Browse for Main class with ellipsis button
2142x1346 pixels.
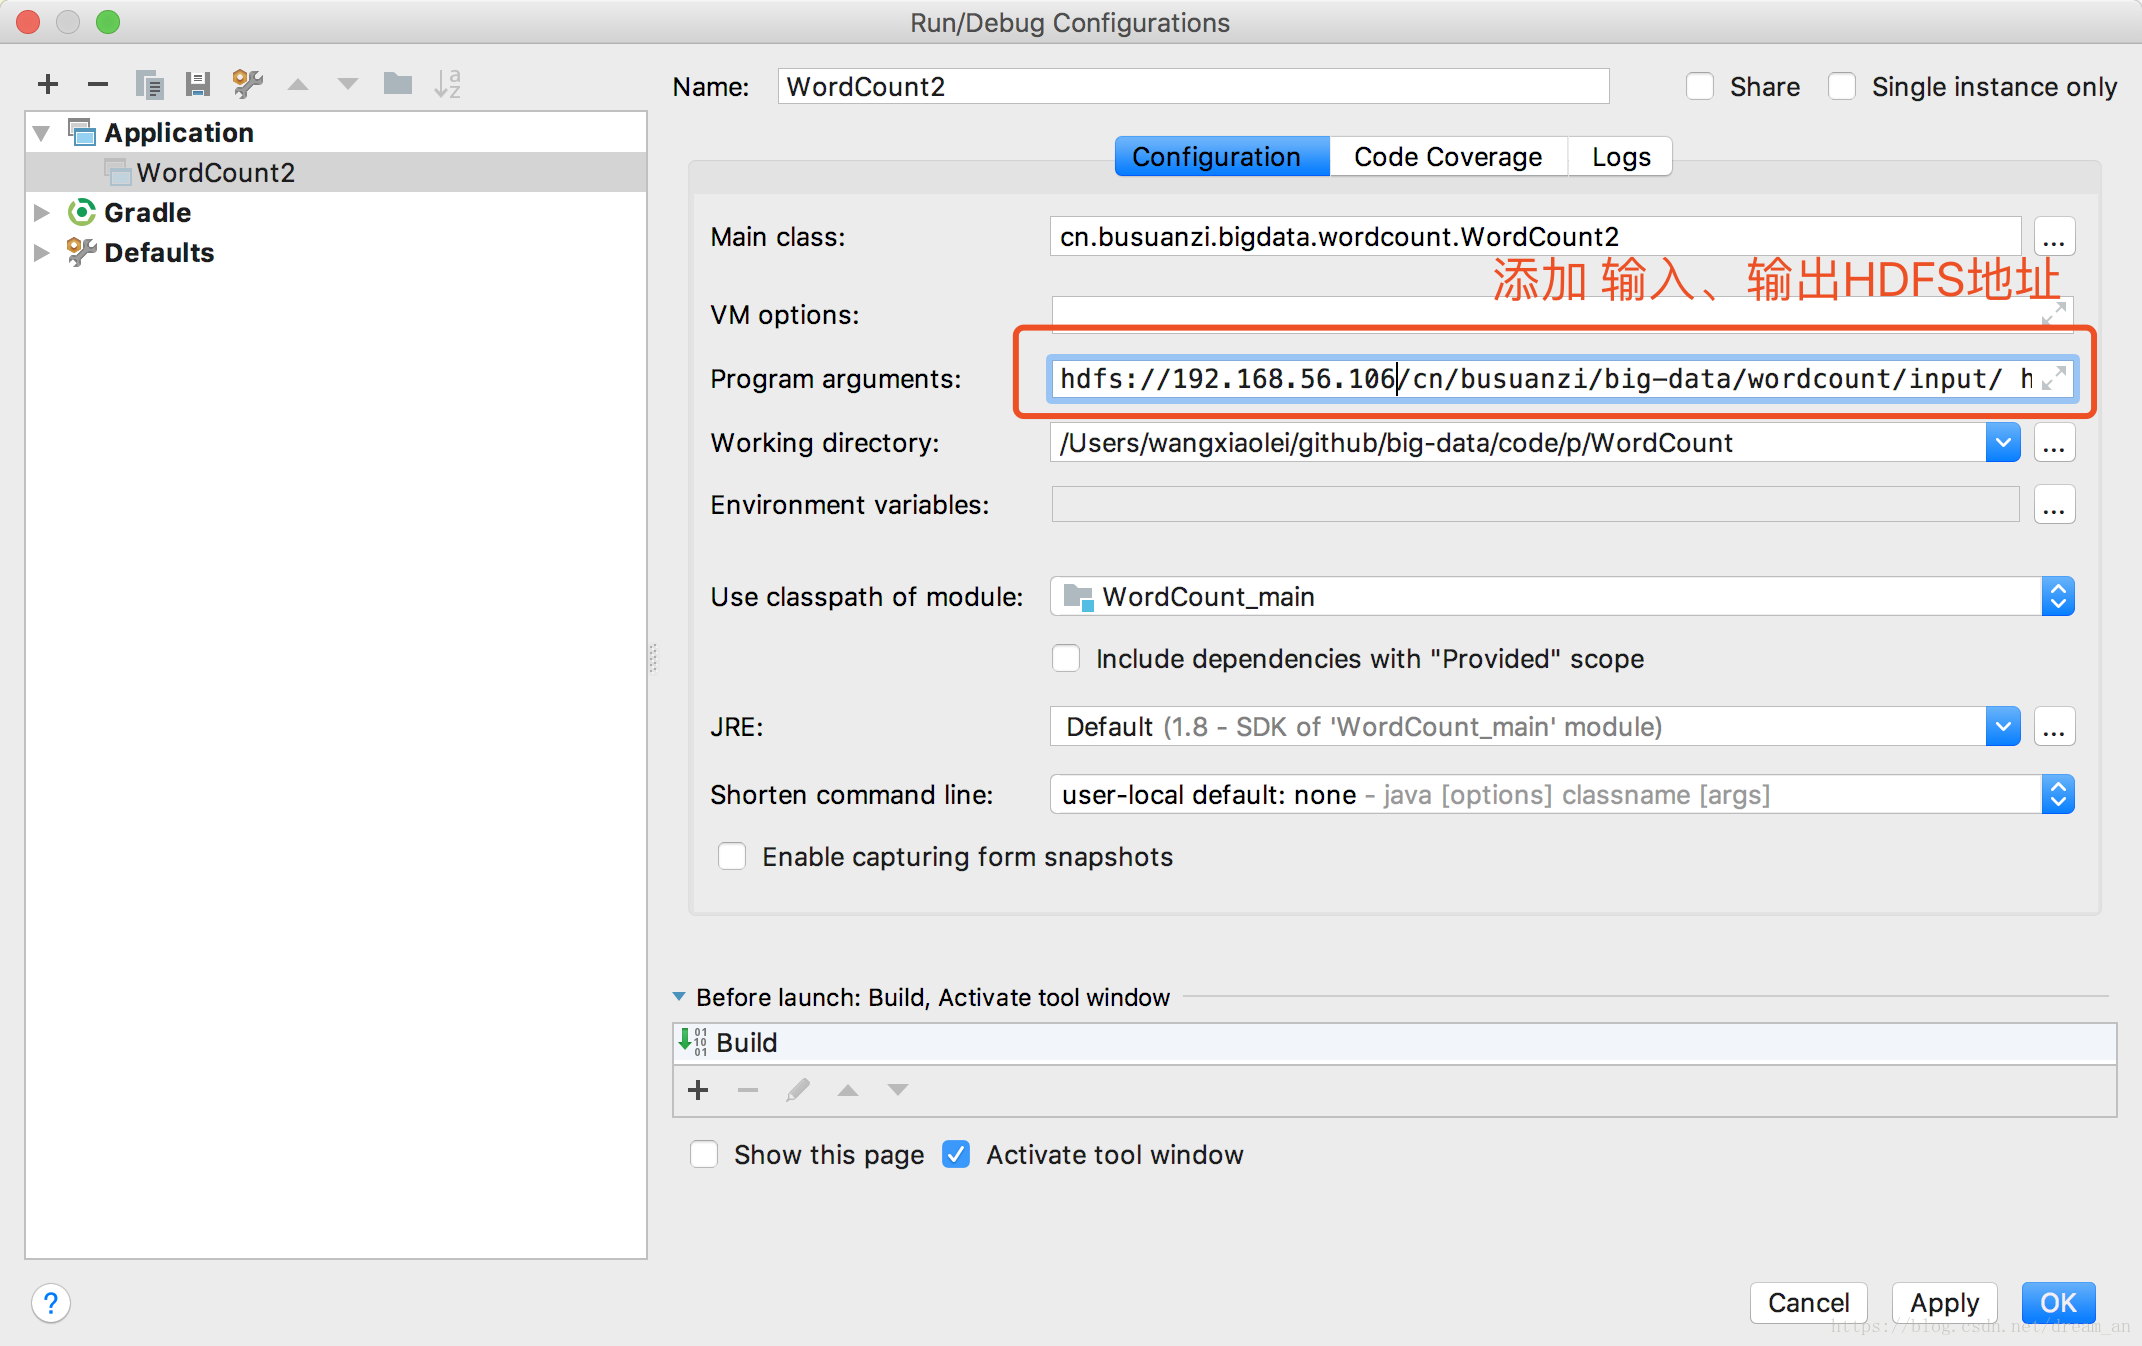pyautogui.click(x=2054, y=237)
